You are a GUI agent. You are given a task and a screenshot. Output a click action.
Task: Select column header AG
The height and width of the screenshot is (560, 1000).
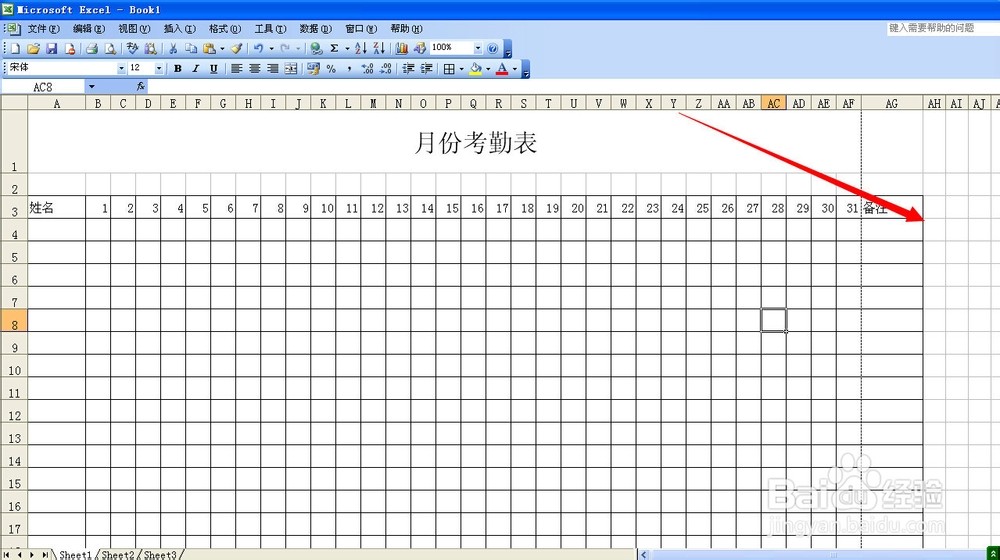coord(892,103)
